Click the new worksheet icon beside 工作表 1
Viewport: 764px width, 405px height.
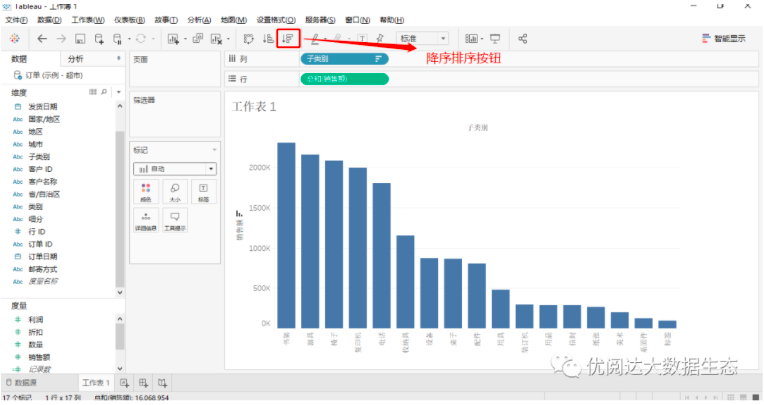click(x=125, y=383)
